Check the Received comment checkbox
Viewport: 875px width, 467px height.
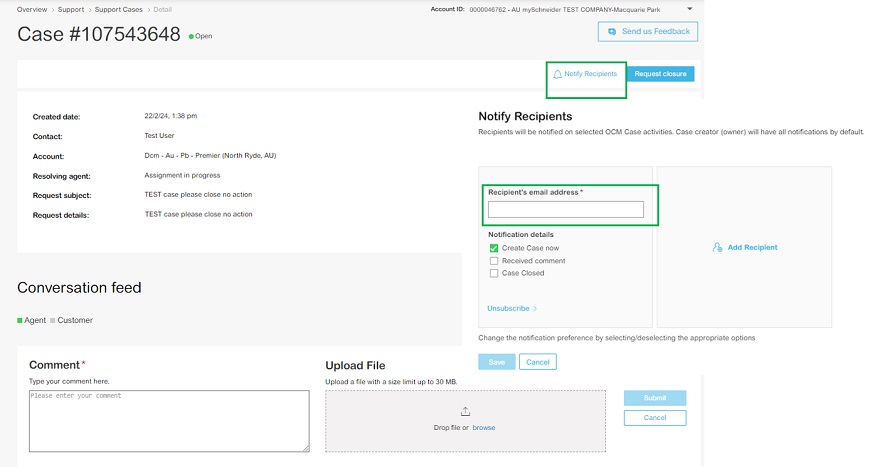pos(494,261)
